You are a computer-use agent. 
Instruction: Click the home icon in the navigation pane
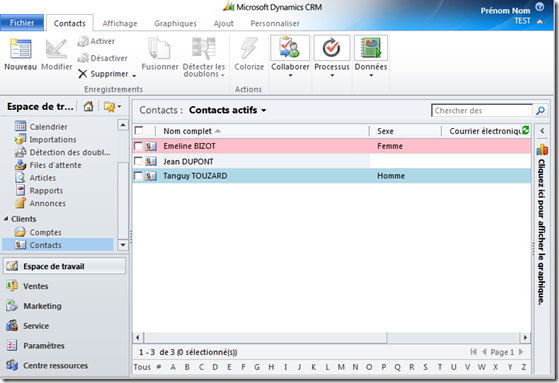tap(88, 106)
